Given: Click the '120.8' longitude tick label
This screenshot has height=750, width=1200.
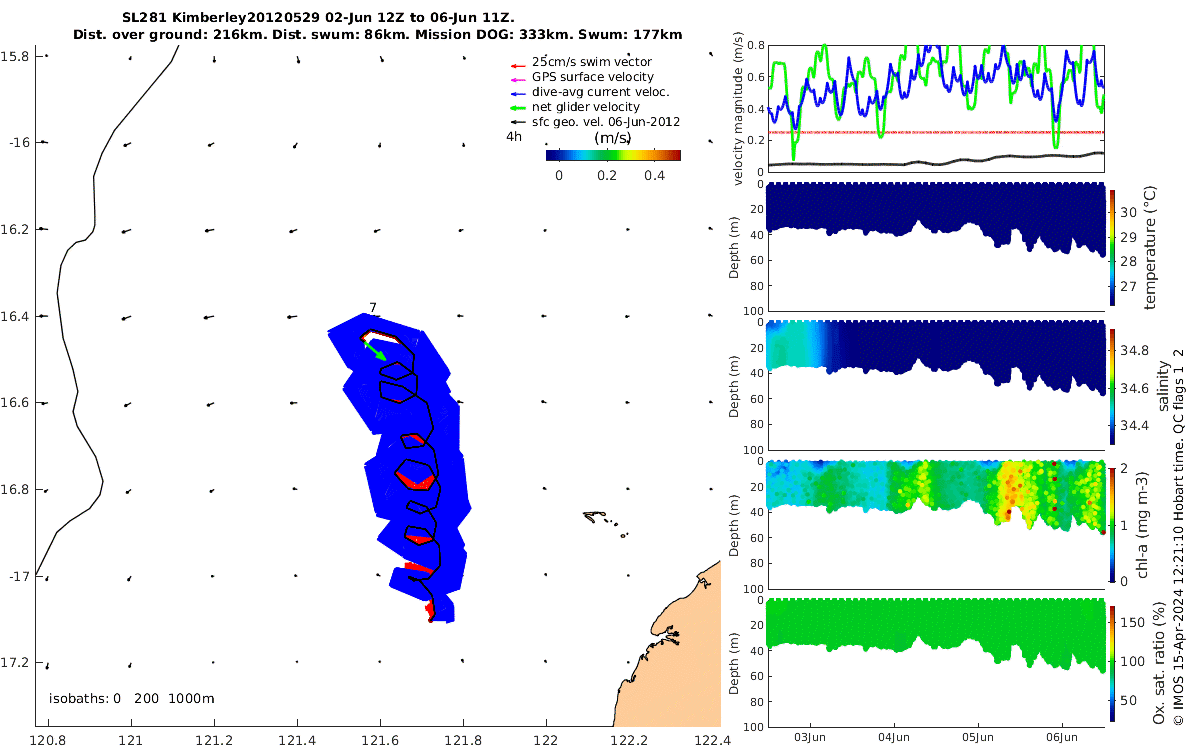Looking at the screenshot, I should pyautogui.click(x=48, y=740).
